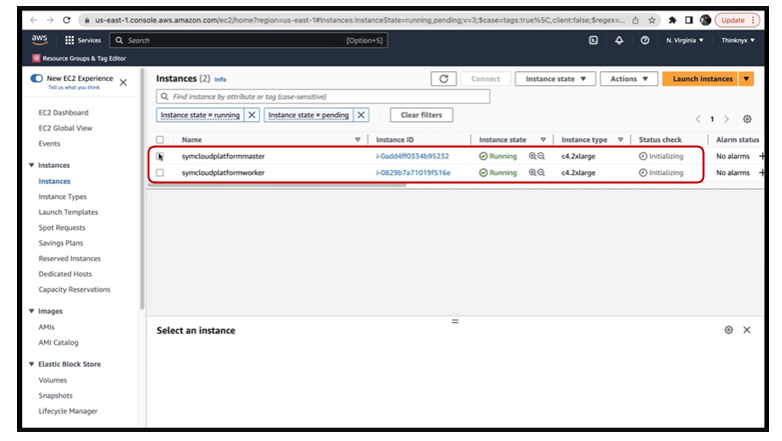
Task: Go to the previous results page arrow
Action: pyautogui.click(x=698, y=119)
